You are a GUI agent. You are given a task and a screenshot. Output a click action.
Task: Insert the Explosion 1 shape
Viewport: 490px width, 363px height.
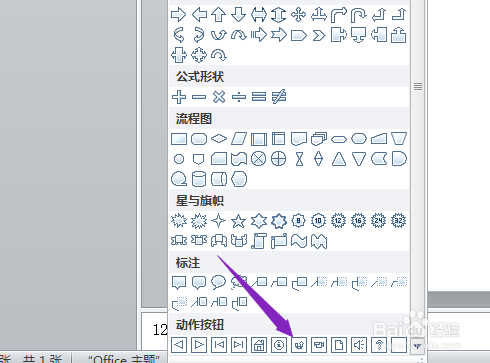click(x=179, y=221)
